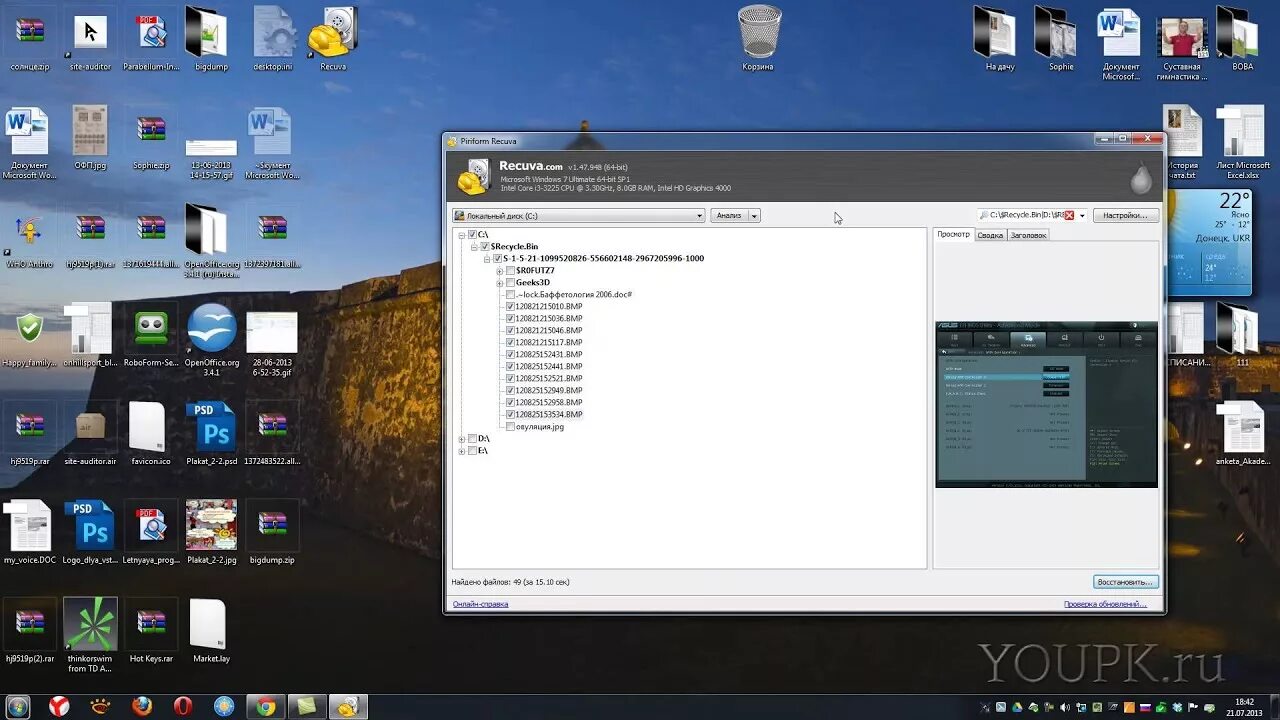
Task: Check the овуляция.jpg file checkbox
Action: tap(510, 426)
